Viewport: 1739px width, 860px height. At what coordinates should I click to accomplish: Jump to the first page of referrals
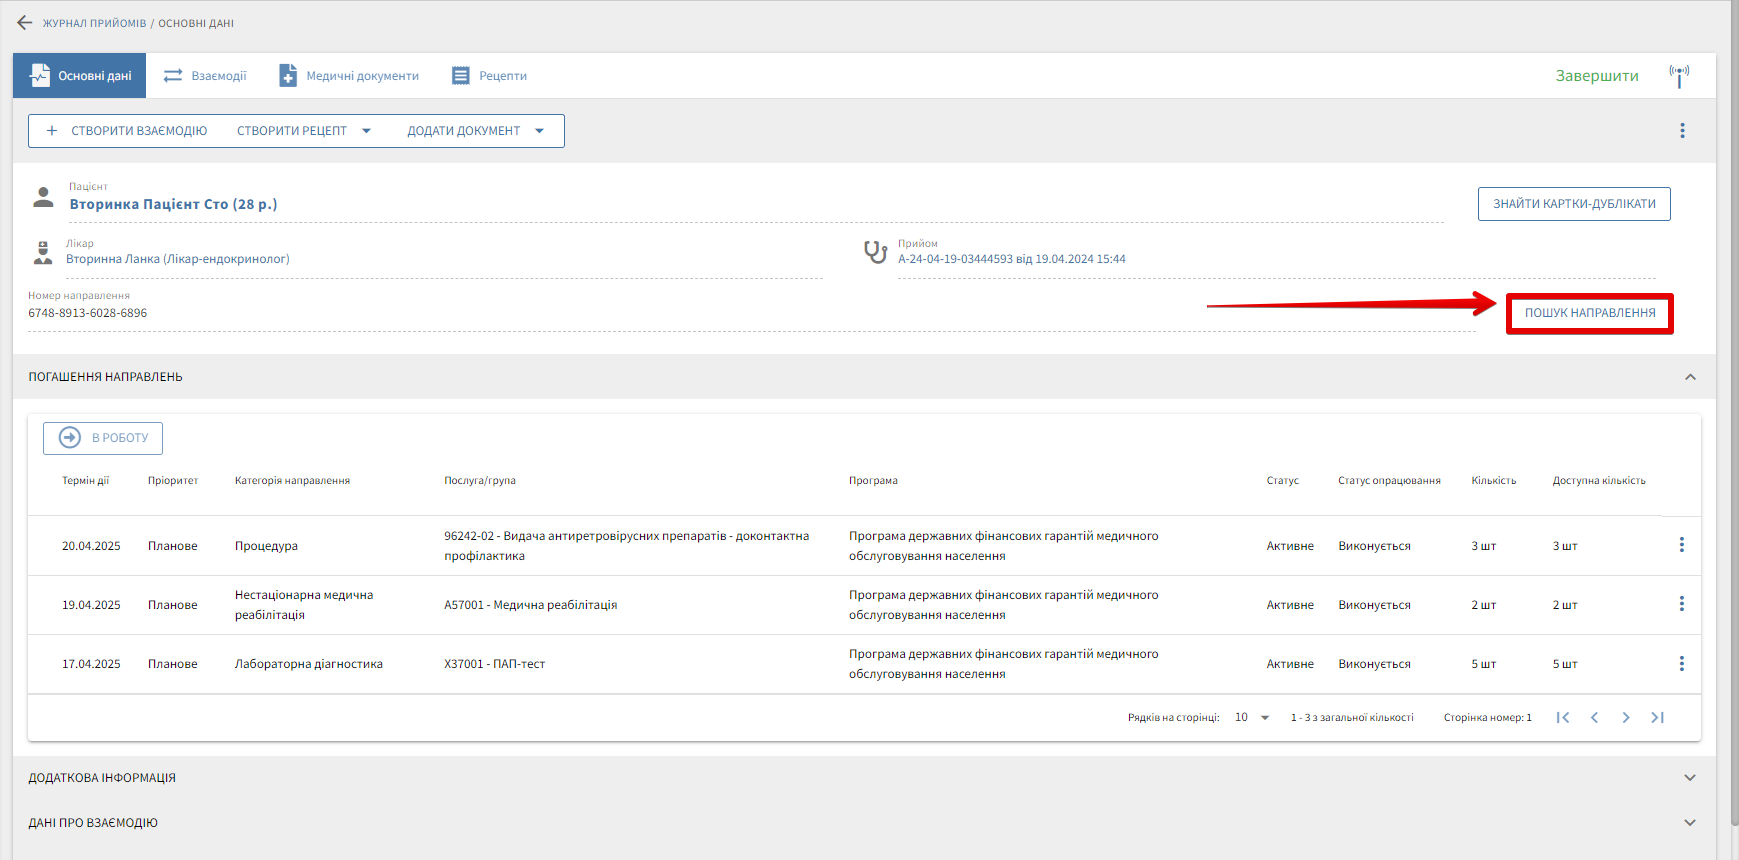point(1563,717)
